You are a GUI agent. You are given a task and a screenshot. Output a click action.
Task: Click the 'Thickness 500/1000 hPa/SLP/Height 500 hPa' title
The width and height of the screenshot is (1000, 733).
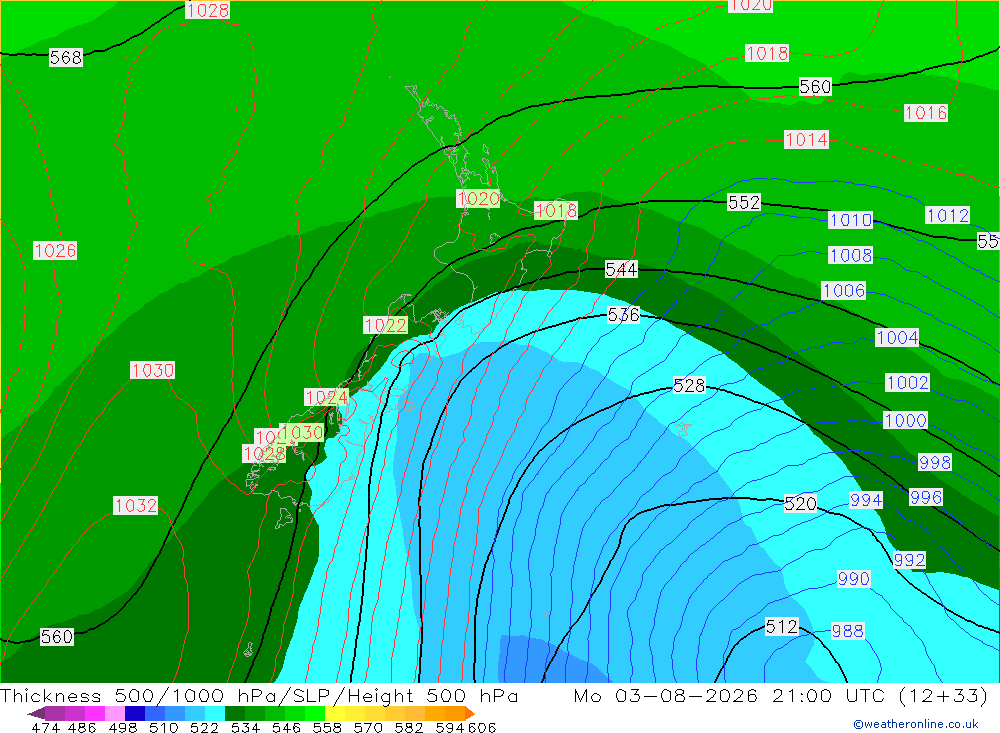(259, 695)
